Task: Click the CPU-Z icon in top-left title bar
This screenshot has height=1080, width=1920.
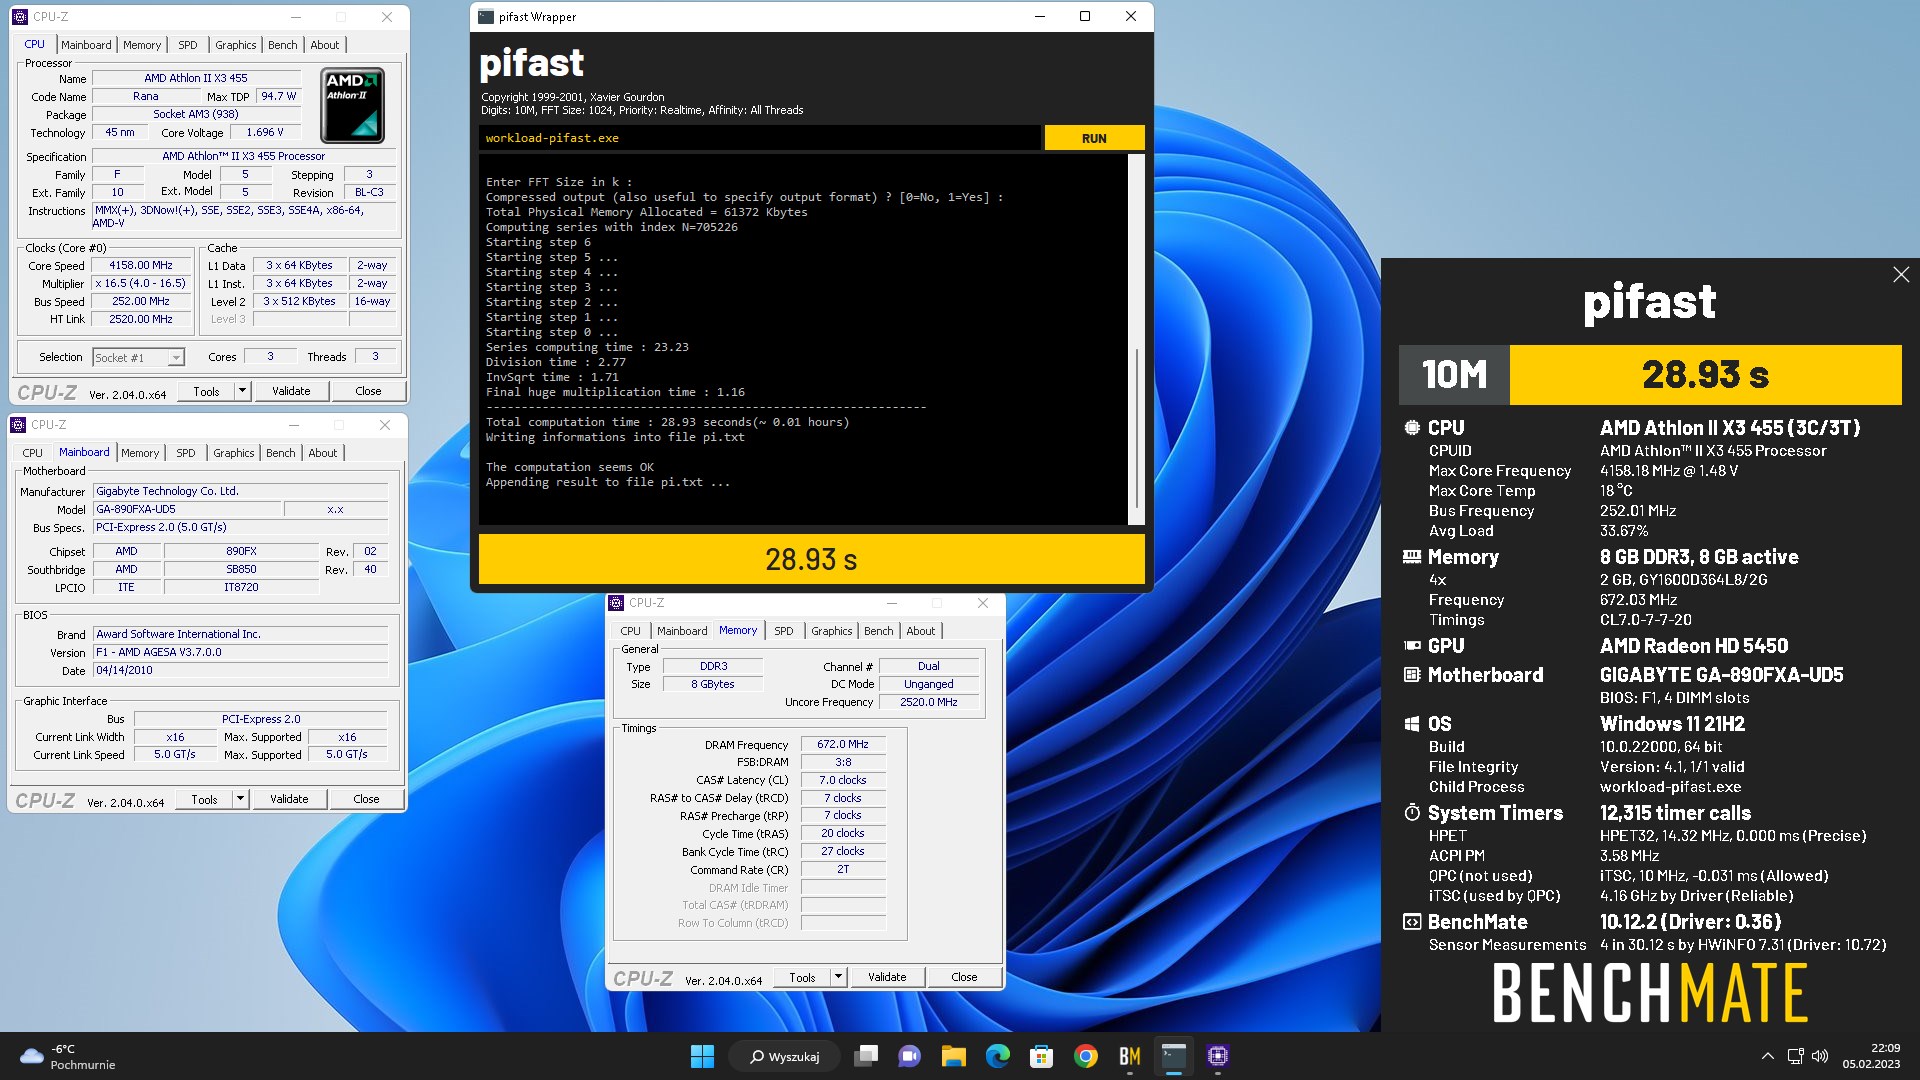Action: [x=19, y=17]
